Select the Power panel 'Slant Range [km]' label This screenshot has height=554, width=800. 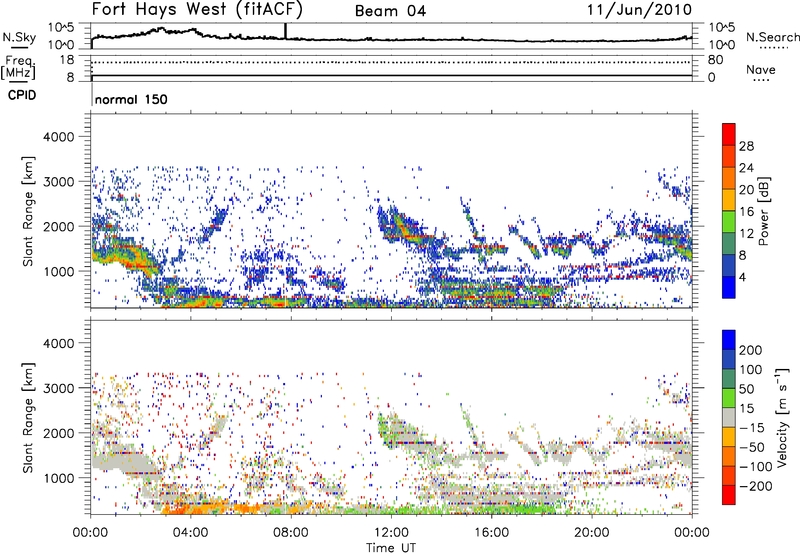(x=29, y=211)
